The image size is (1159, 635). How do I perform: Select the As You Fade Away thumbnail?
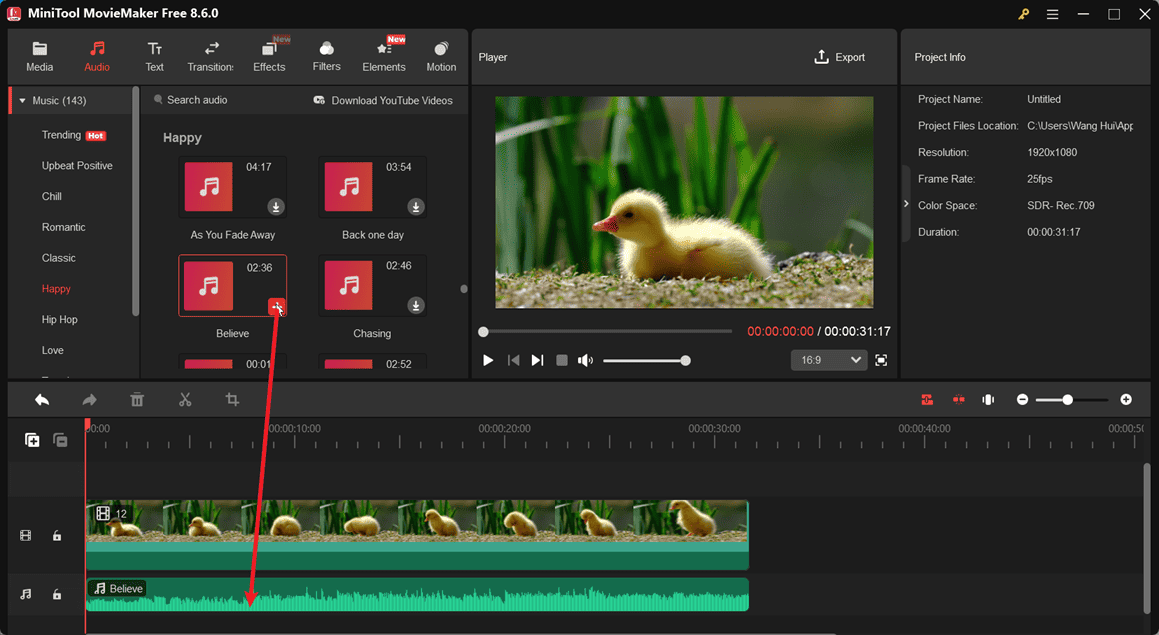click(232, 187)
